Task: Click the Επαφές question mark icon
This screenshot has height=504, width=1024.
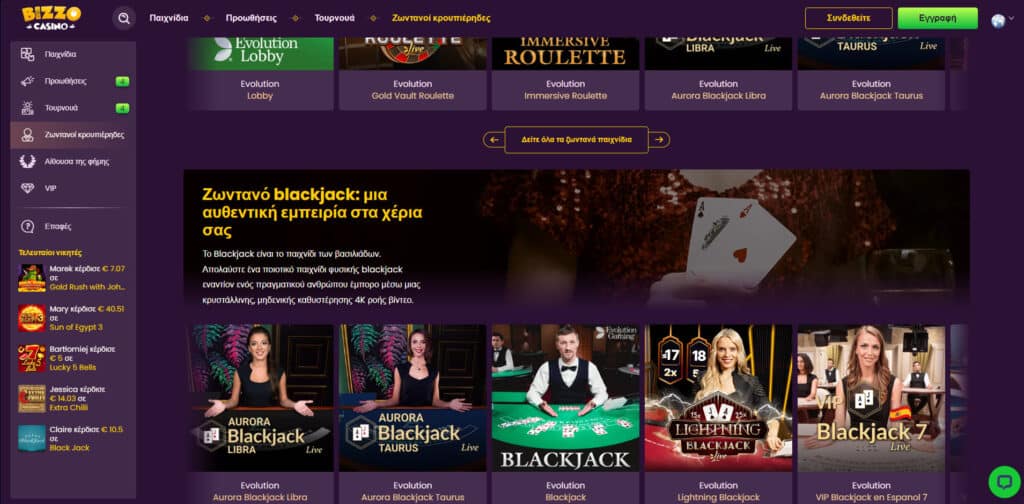Action: click(27, 227)
